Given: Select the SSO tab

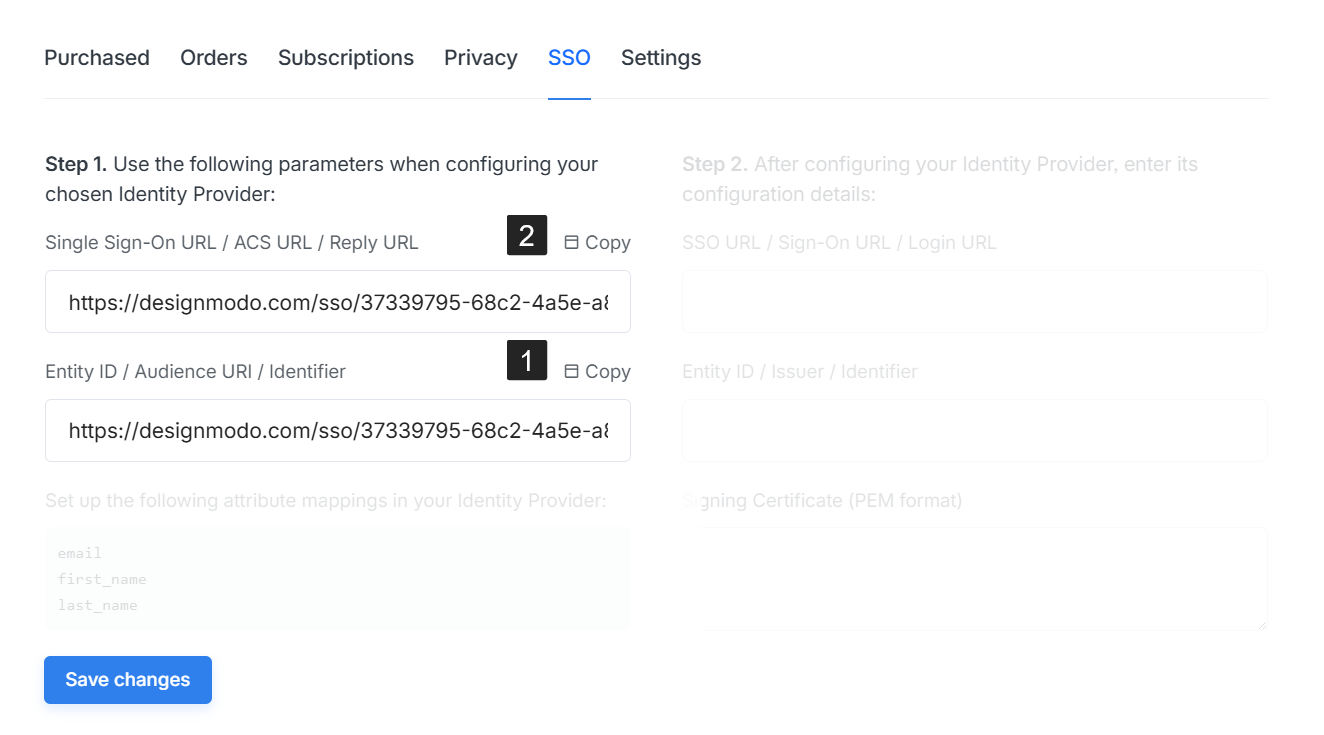Looking at the screenshot, I should [x=569, y=58].
